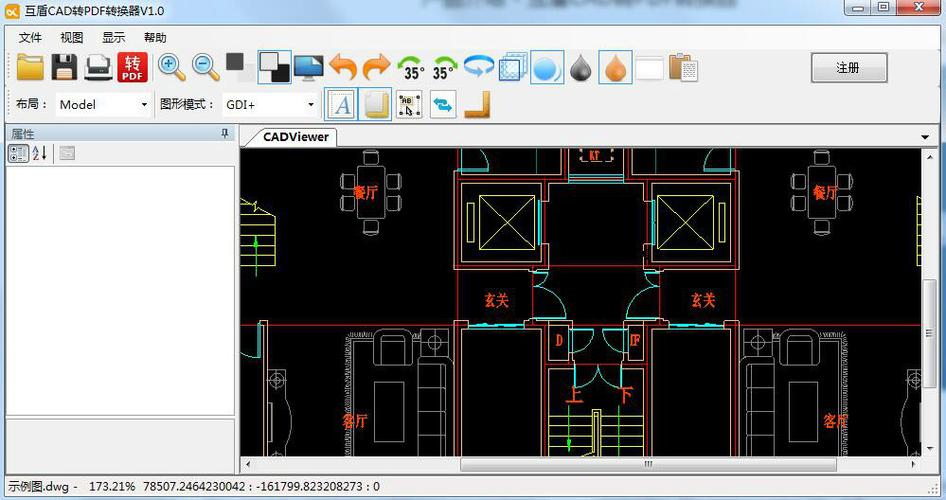Pin the 属性 panel

pyautogui.click(x=224, y=133)
